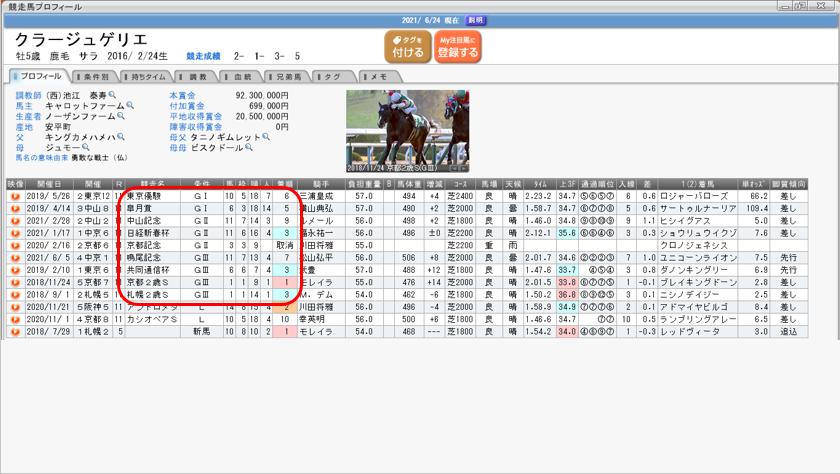Click the 説明 button in the header
The width and height of the screenshot is (840, 474).
click(x=477, y=20)
